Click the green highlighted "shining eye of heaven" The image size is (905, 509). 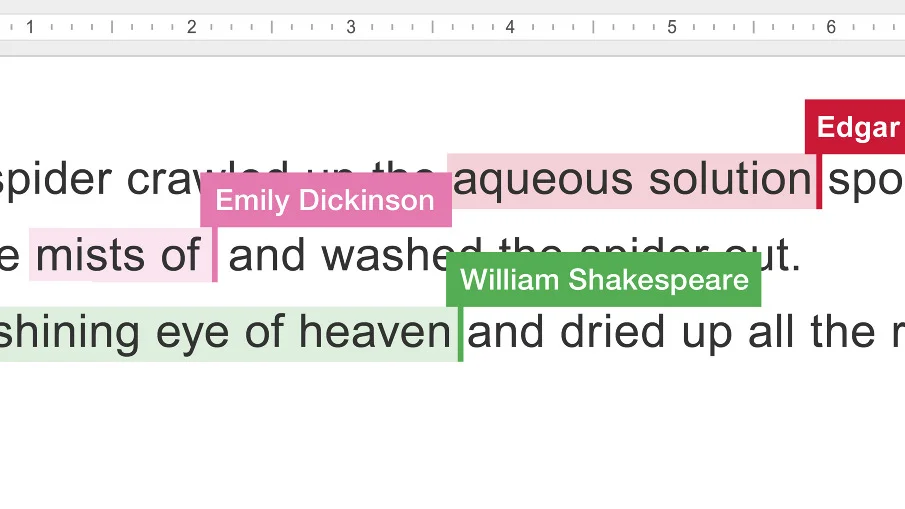pos(225,333)
